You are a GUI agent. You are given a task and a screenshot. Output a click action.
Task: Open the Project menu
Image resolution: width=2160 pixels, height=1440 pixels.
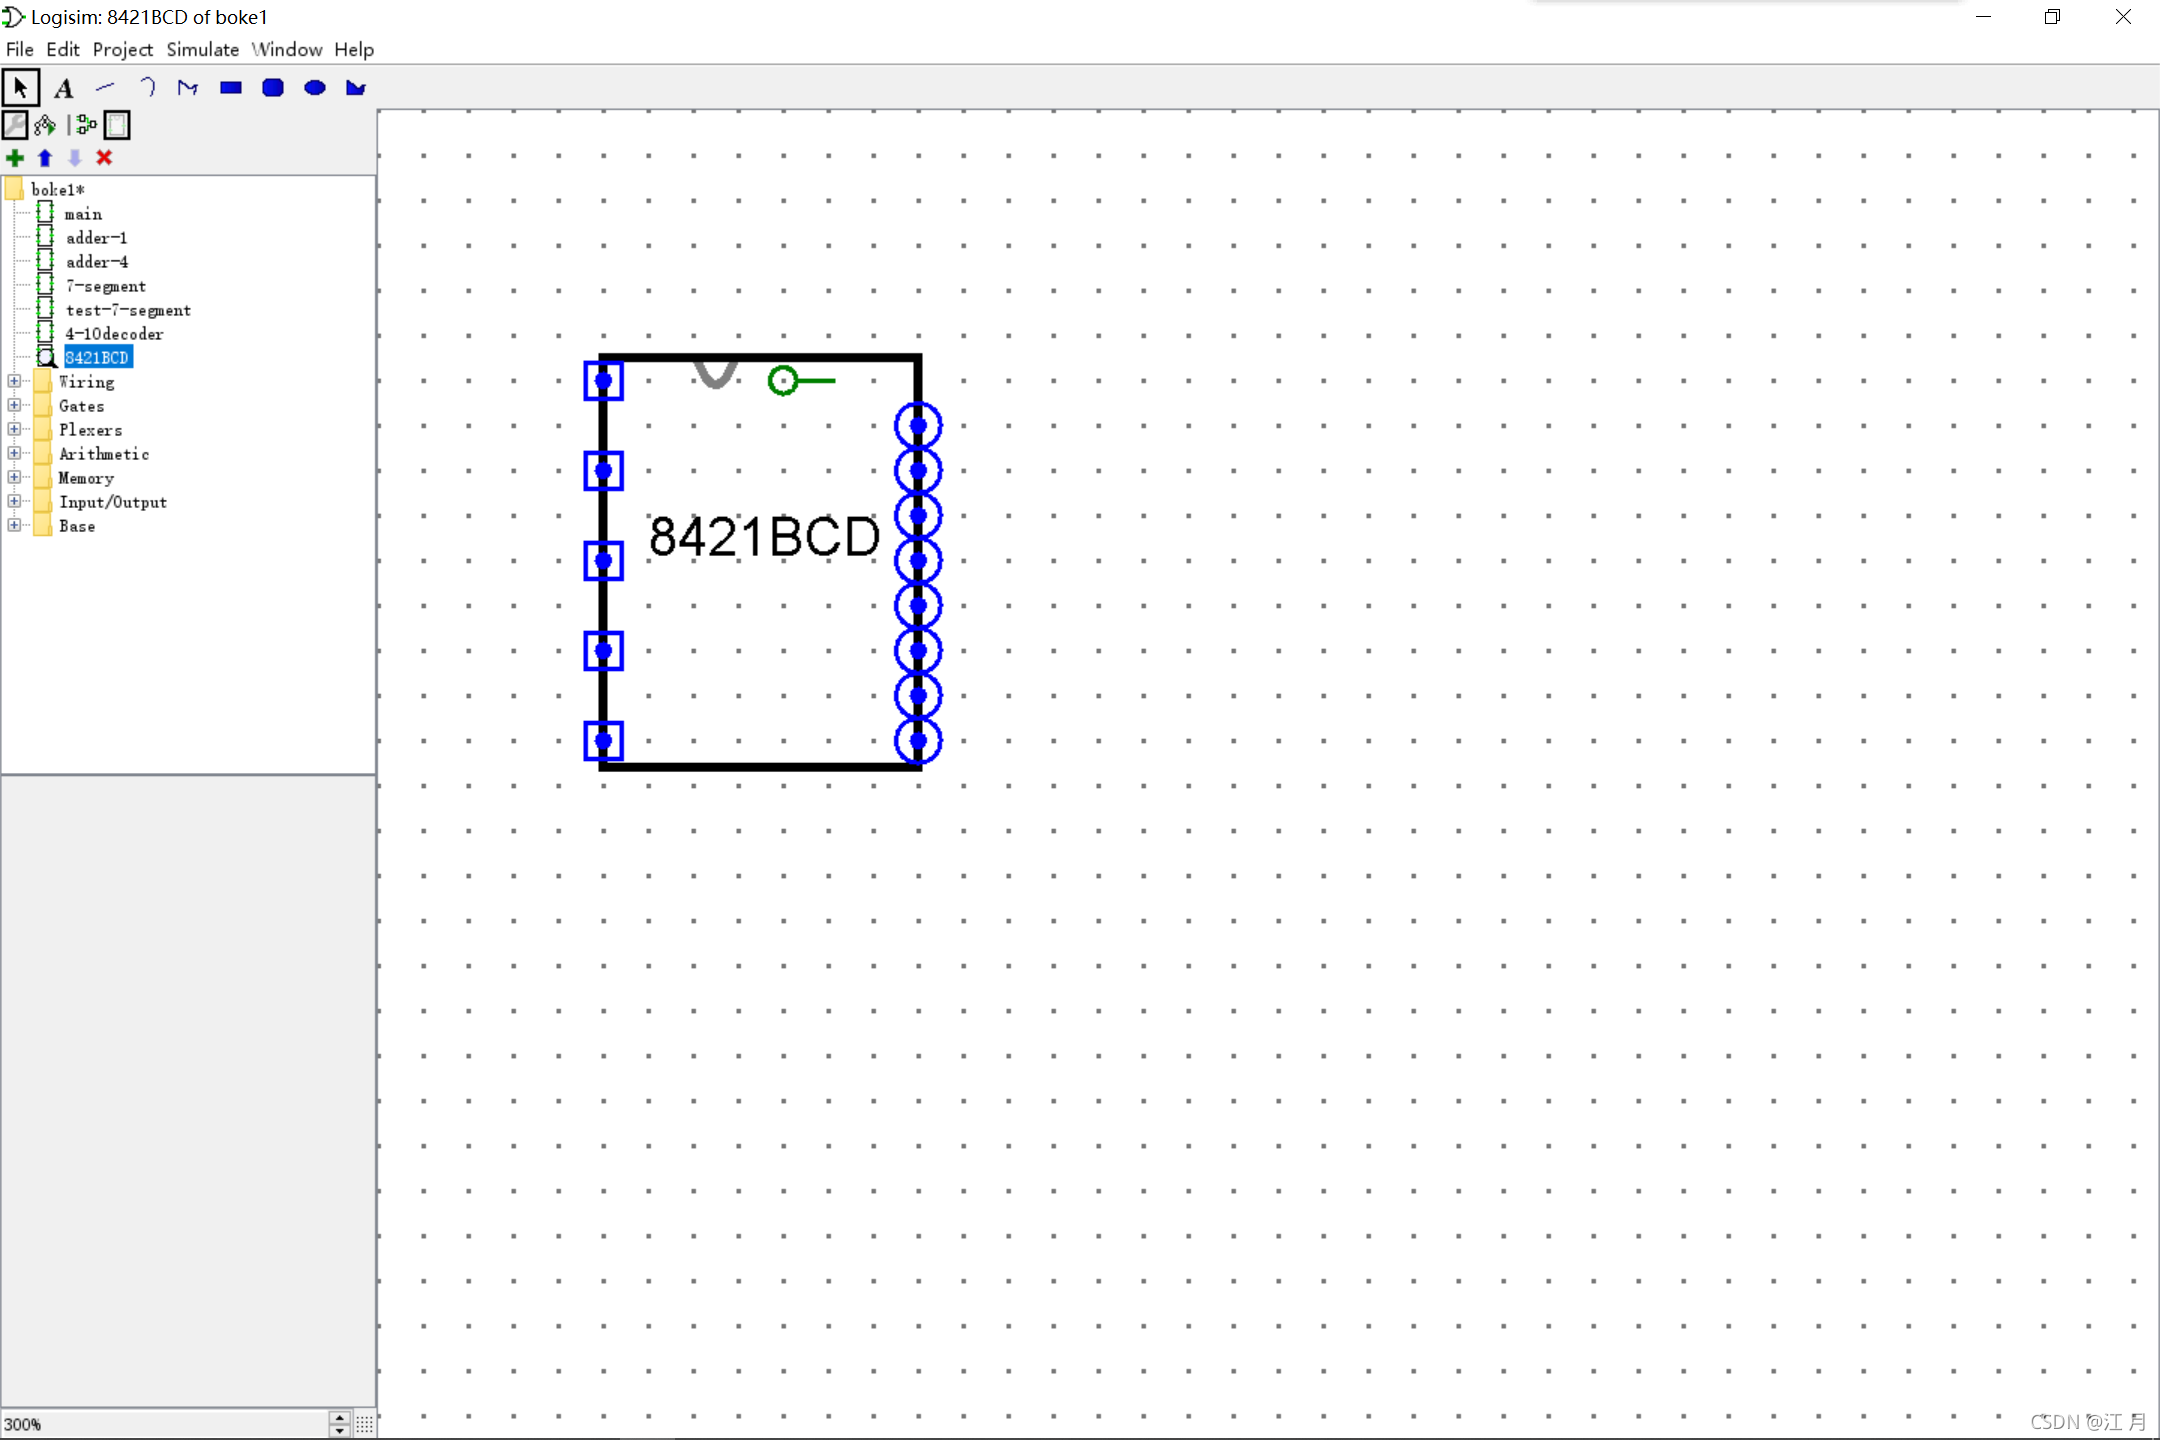(122, 49)
